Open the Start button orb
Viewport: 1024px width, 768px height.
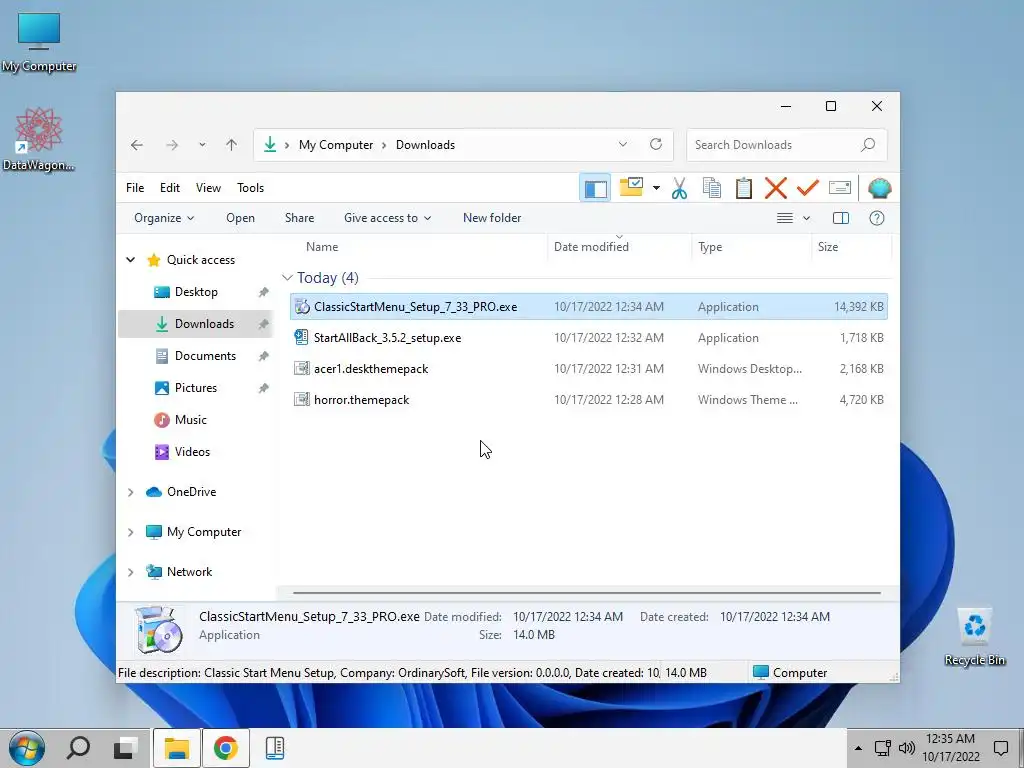tap(27, 748)
